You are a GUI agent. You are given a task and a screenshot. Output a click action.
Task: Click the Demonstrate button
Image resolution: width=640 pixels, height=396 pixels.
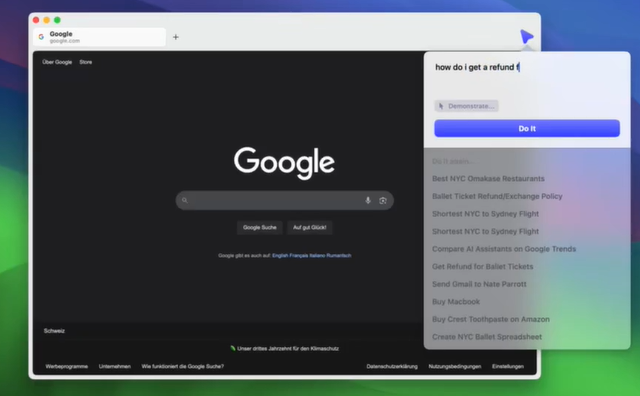tap(466, 106)
